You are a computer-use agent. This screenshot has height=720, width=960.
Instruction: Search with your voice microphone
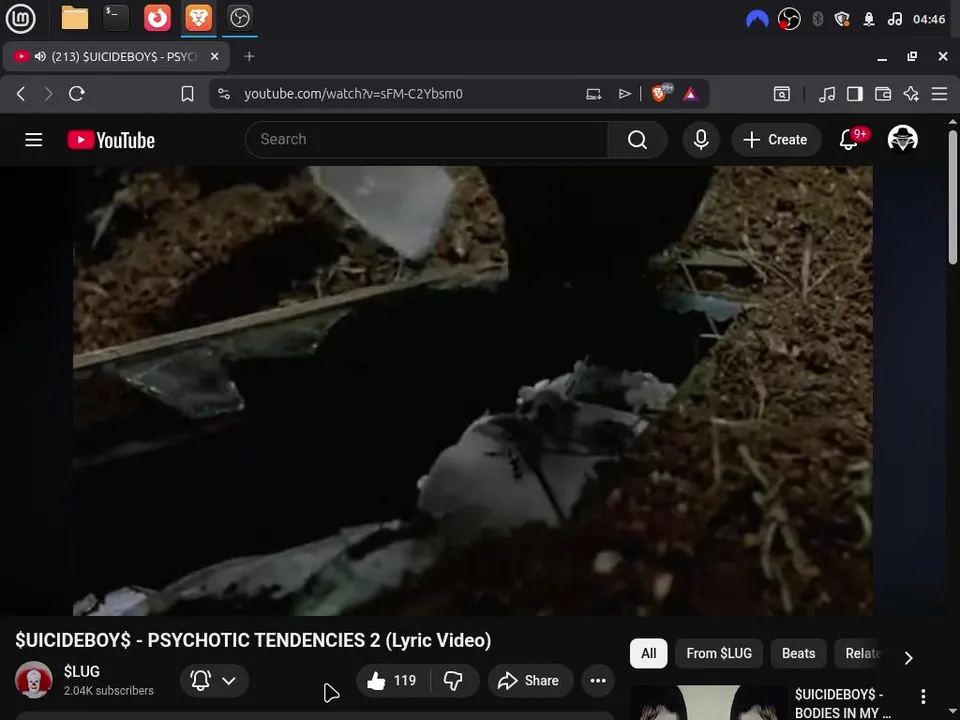(x=701, y=140)
